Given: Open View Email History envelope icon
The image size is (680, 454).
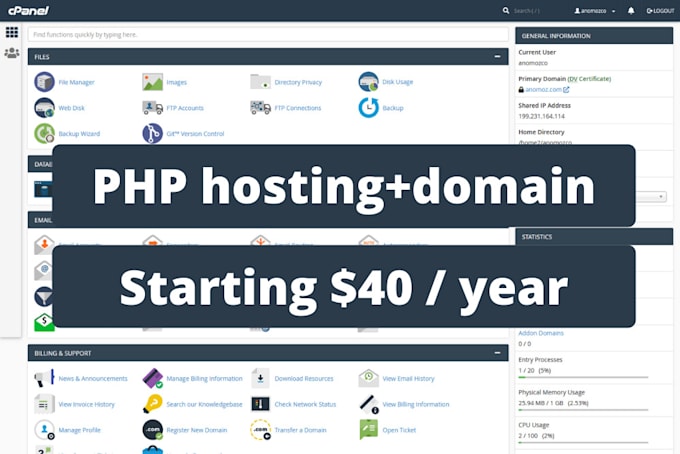Looking at the screenshot, I should [x=368, y=378].
